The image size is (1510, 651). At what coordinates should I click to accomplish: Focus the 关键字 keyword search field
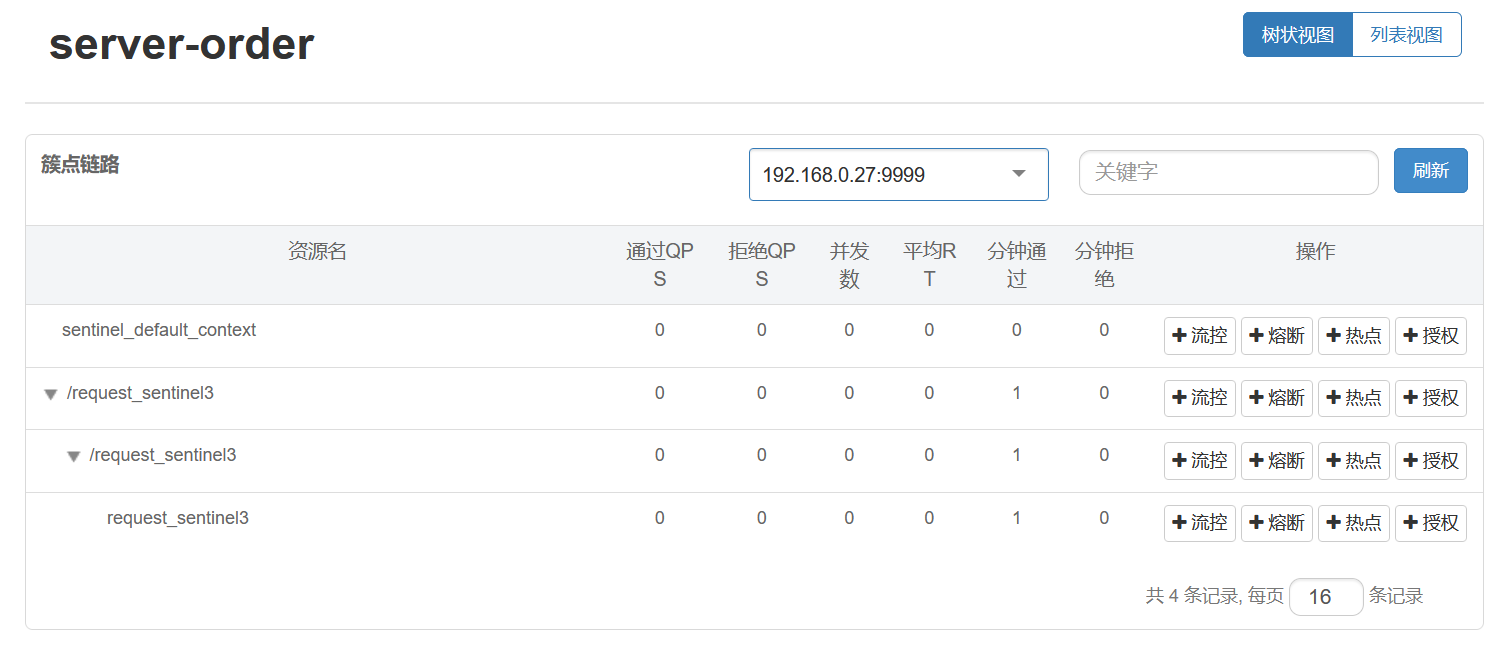coord(1228,172)
